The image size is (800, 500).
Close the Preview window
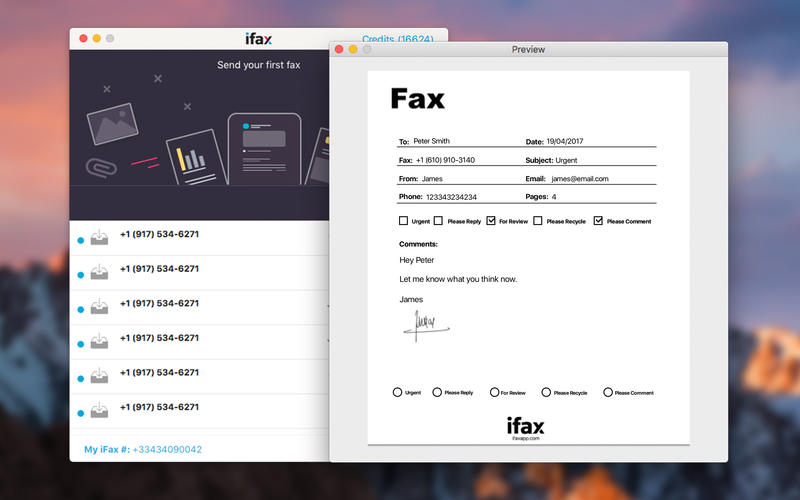pyautogui.click(x=339, y=49)
